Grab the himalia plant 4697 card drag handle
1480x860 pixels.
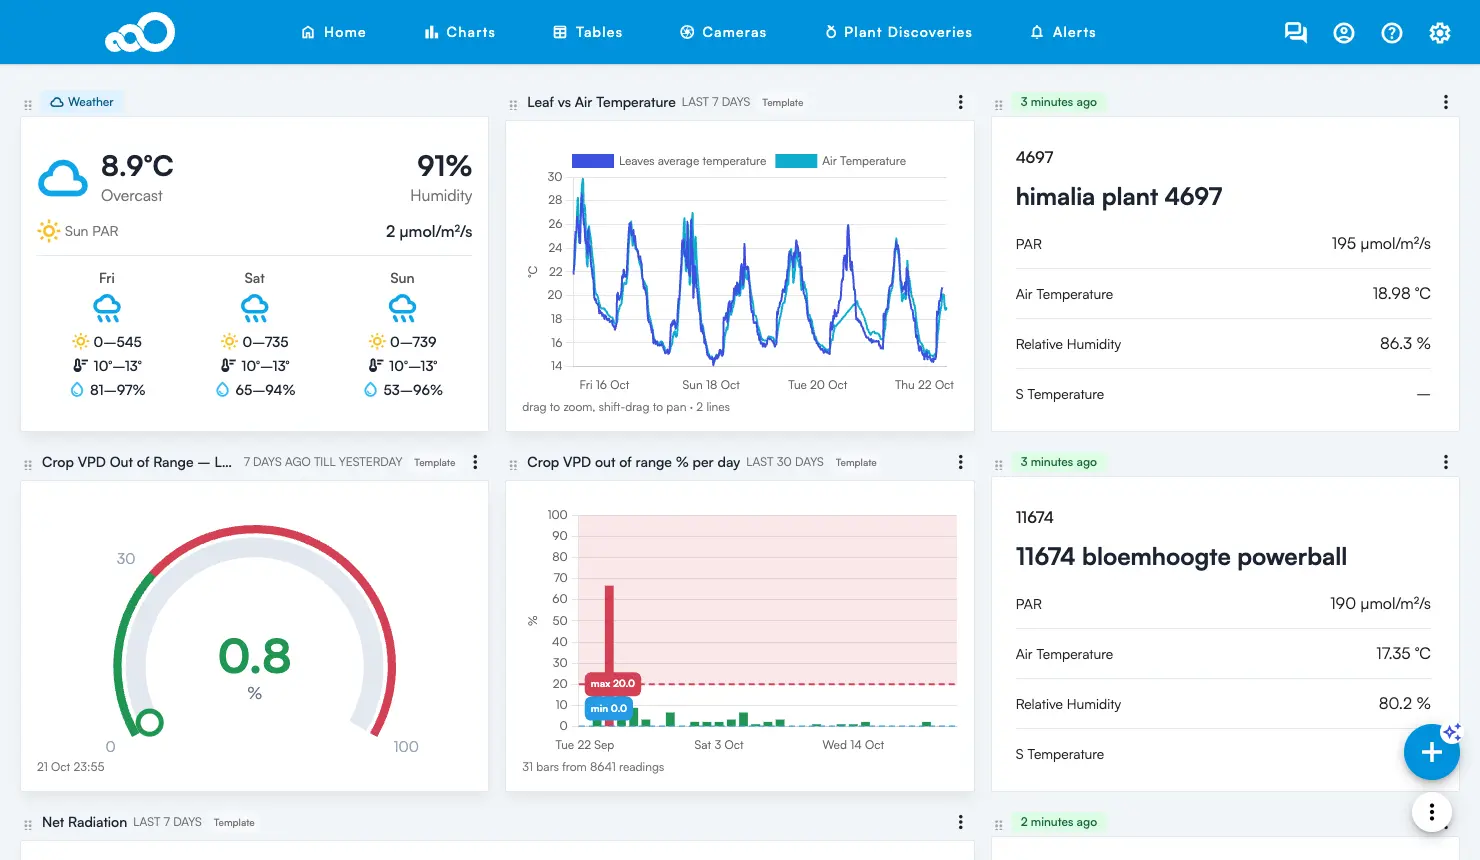point(998,104)
